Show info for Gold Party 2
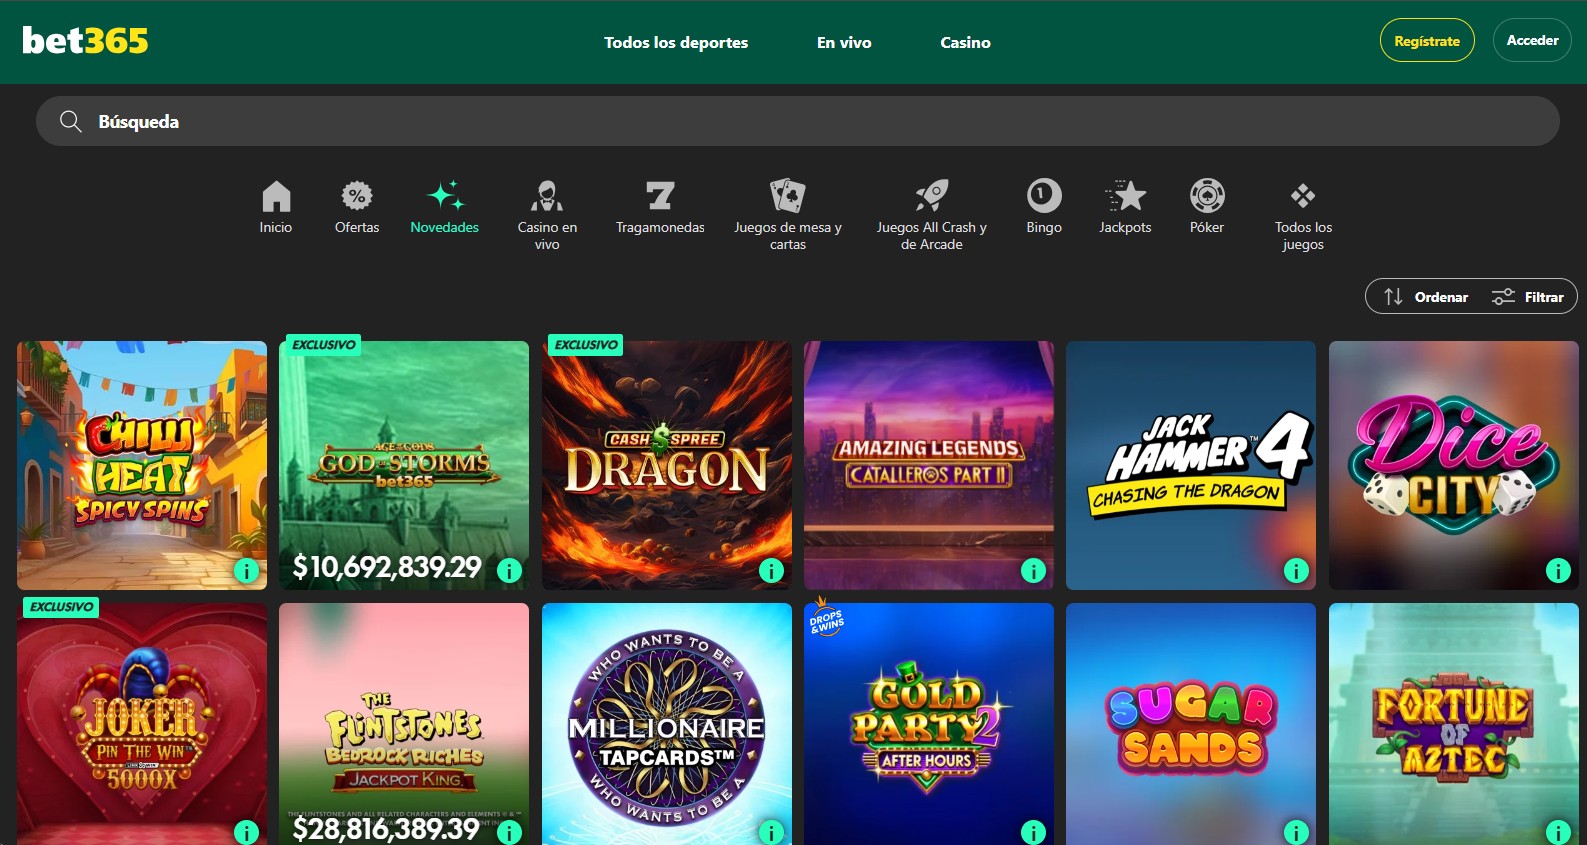 click(1033, 832)
